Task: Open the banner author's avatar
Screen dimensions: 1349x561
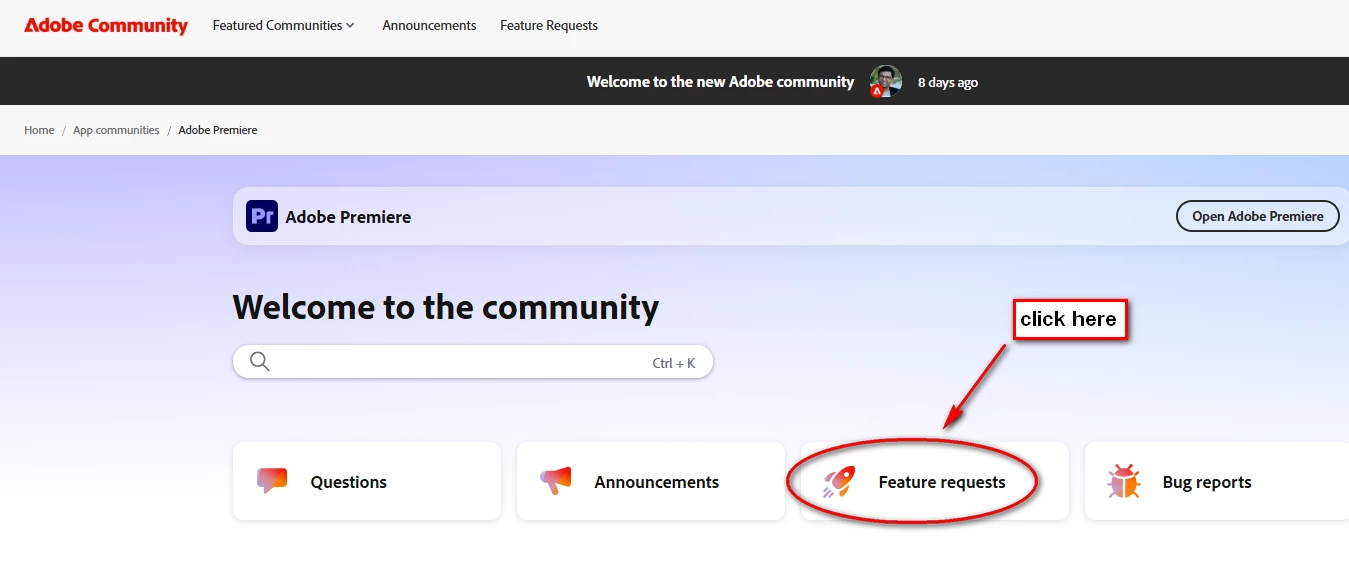Action: click(885, 82)
